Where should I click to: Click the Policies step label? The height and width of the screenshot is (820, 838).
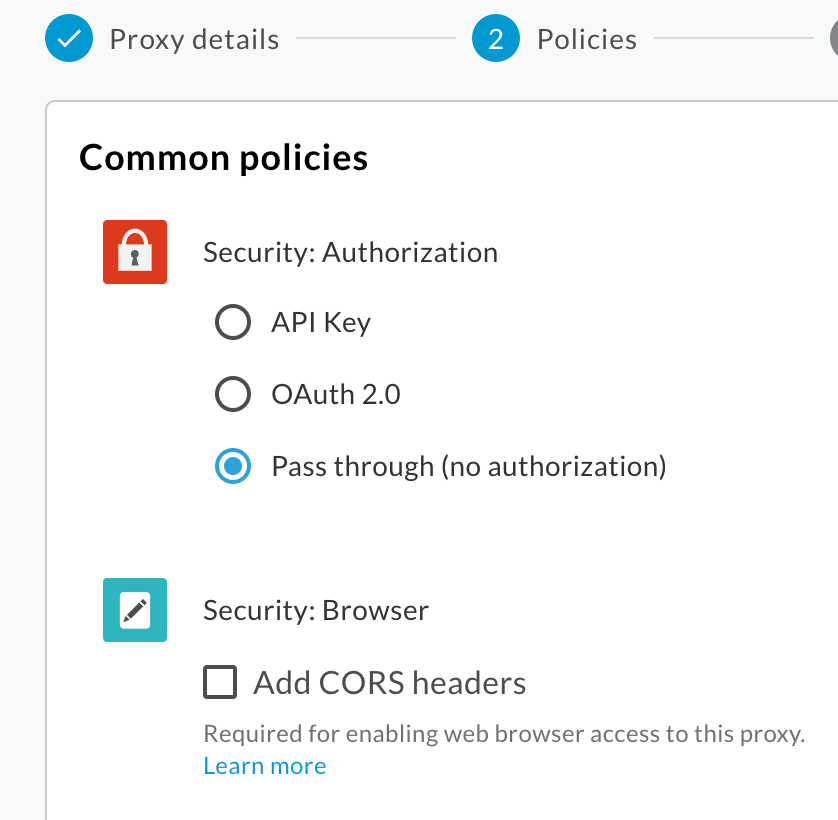[x=586, y=38]
